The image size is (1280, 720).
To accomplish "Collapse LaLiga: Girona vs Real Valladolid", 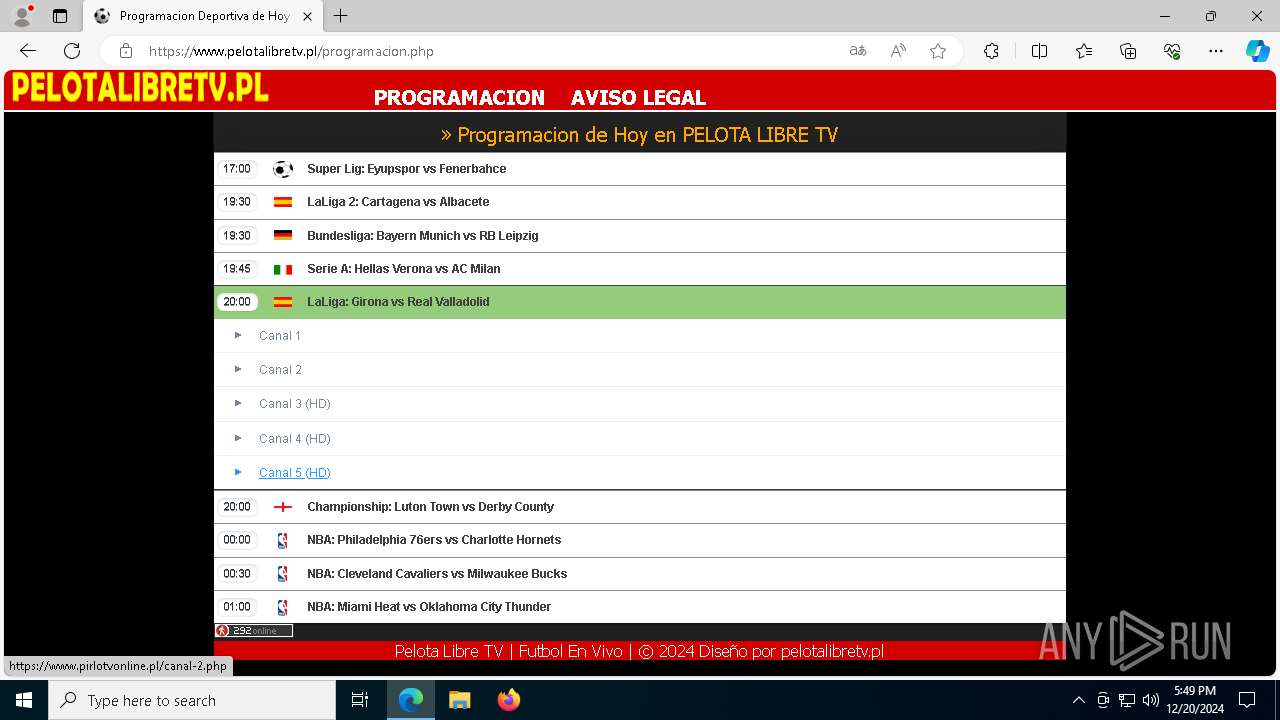I will [x=640, y=302].
